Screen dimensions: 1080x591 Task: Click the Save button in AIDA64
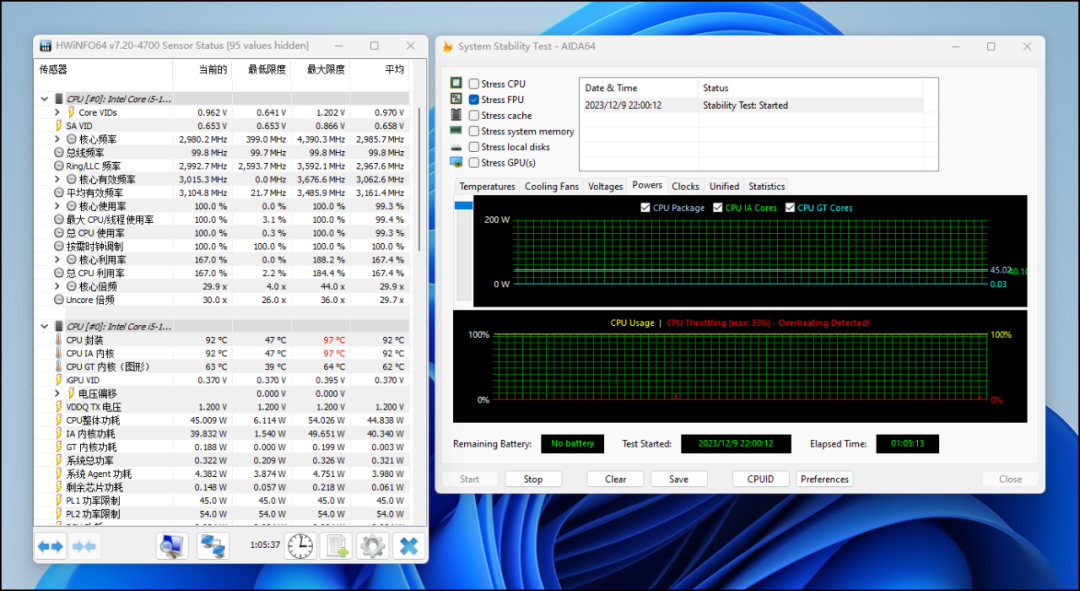[x=678, y=479]
